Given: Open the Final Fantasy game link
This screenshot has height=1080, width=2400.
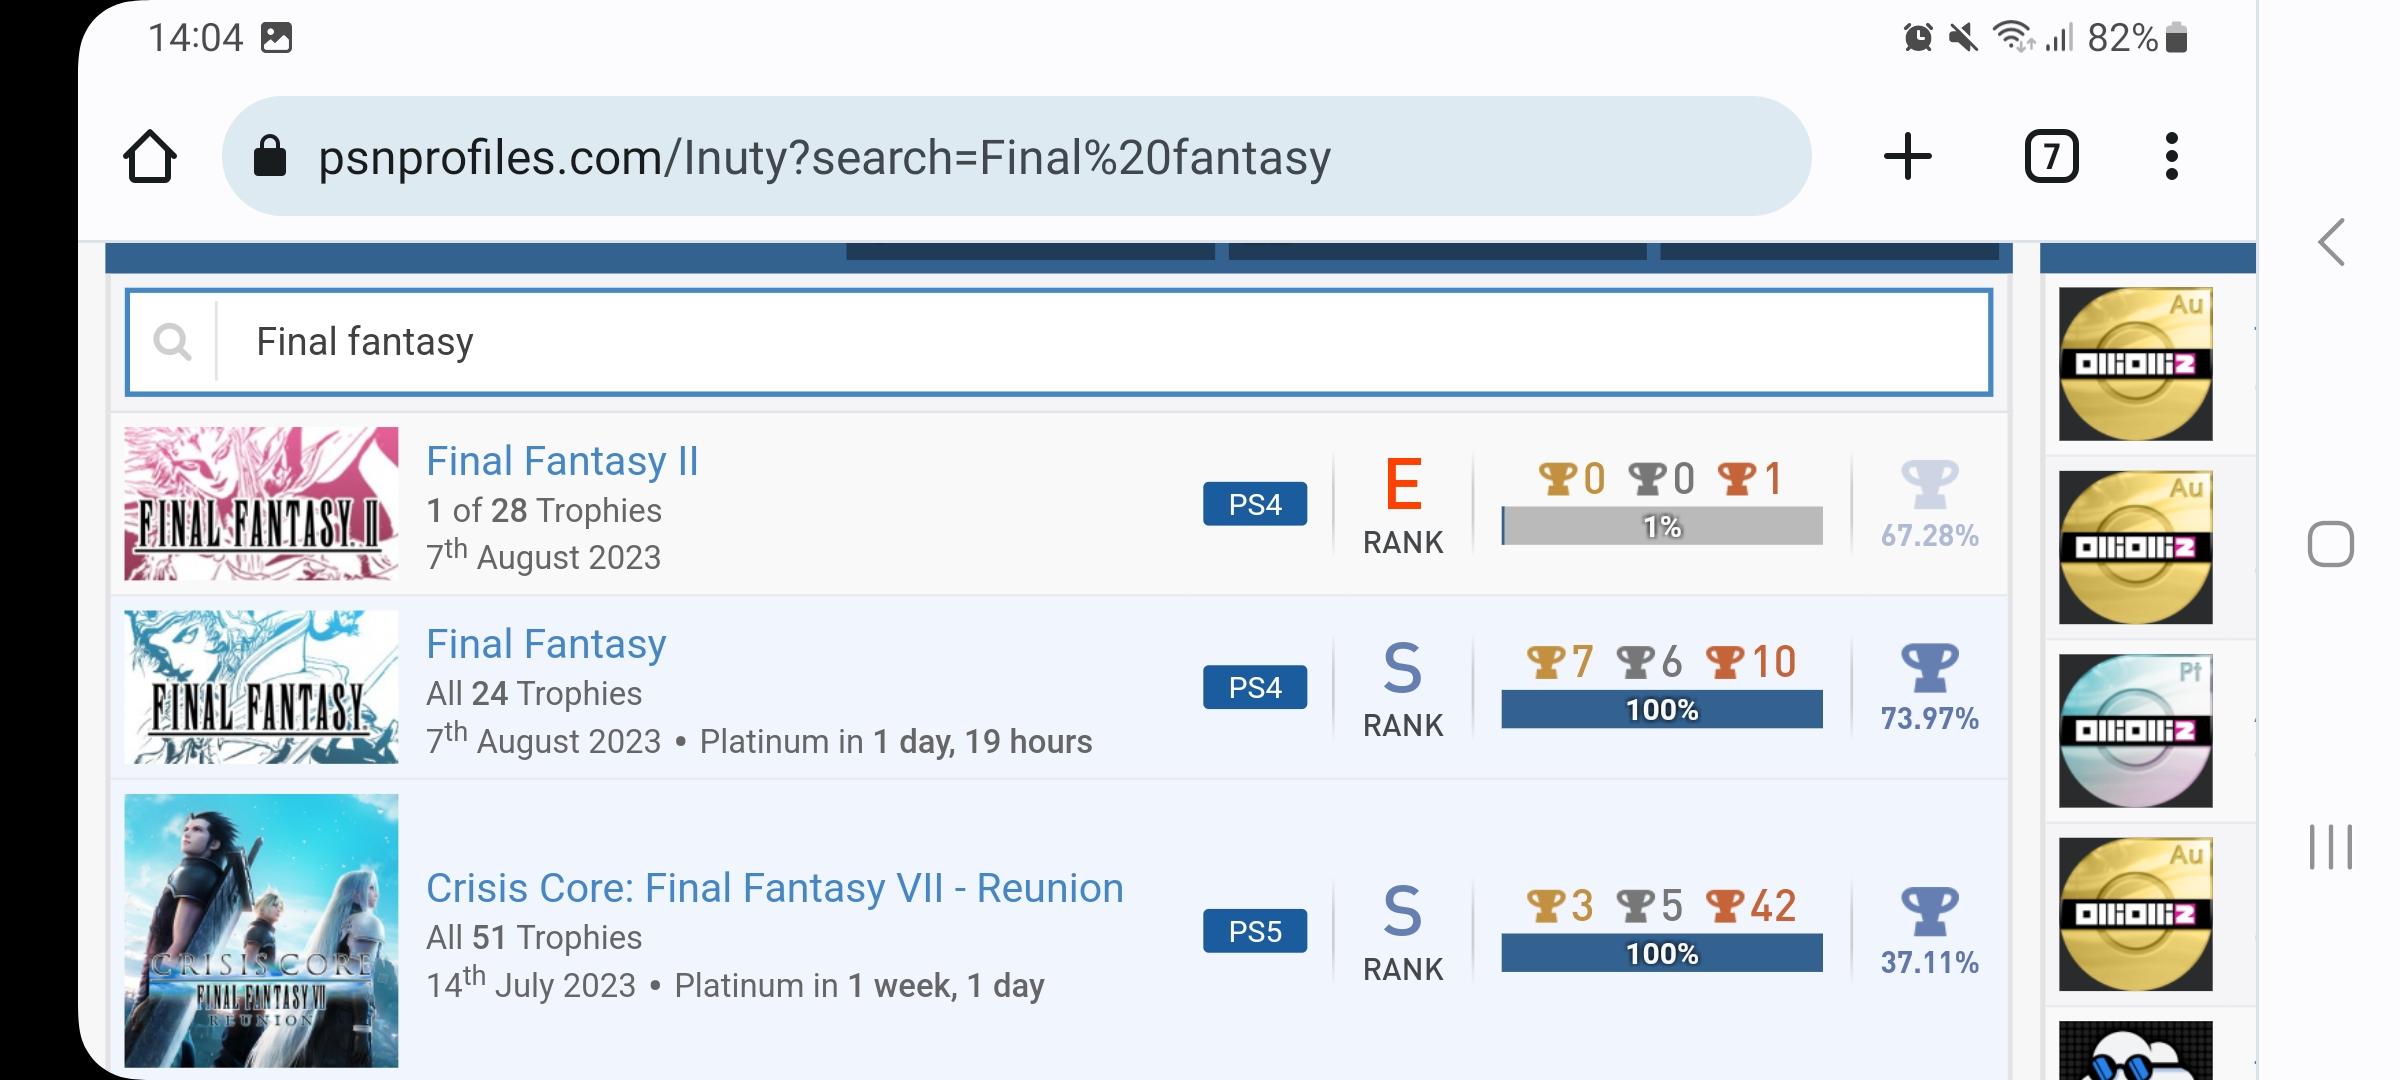Looking at the screenshot, I should coord(546,644).
